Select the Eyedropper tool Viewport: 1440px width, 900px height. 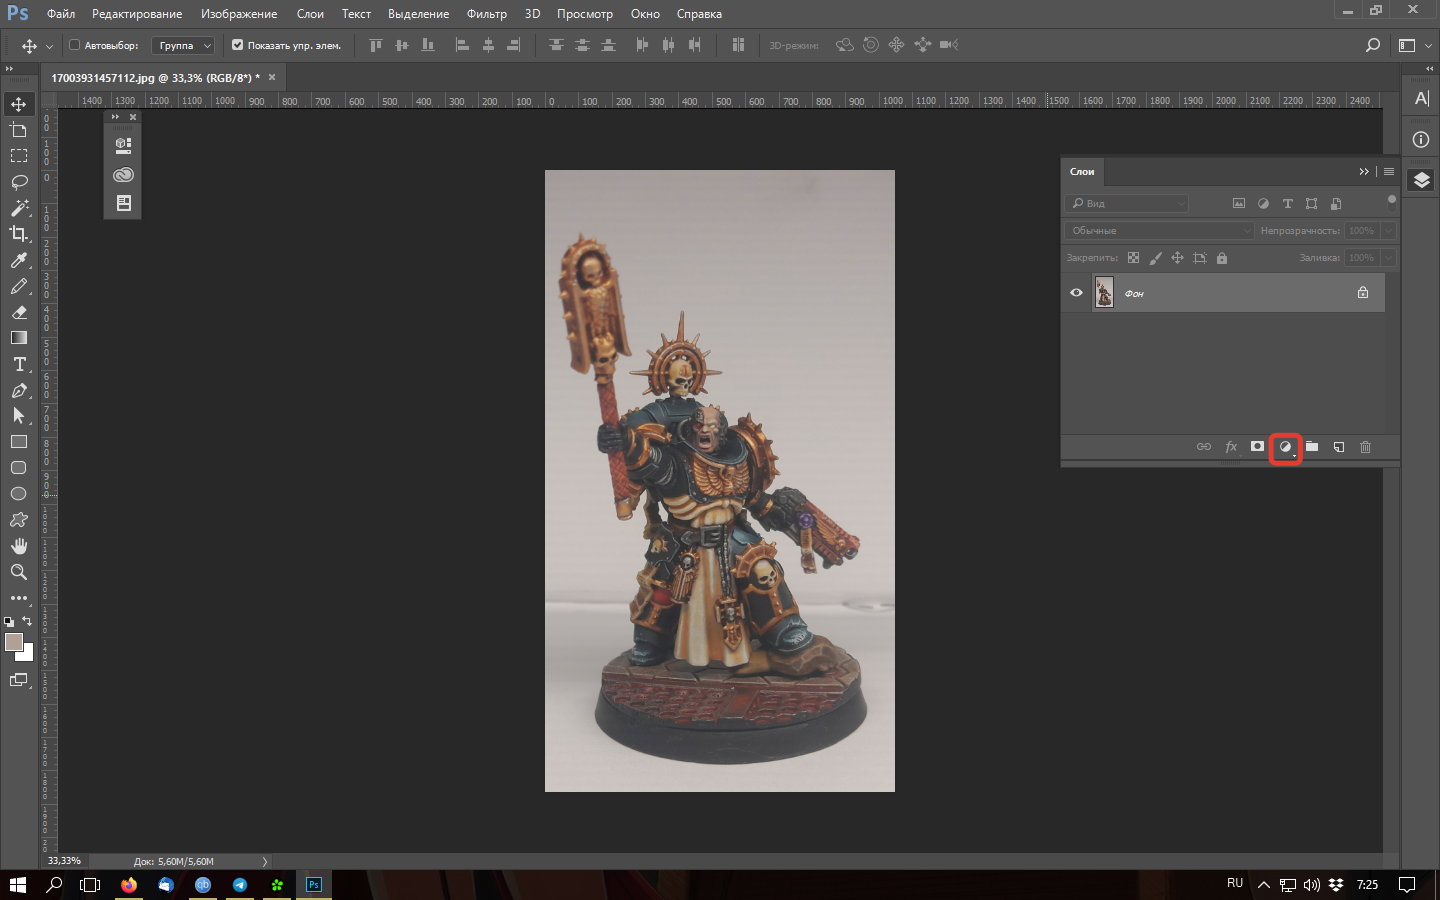click(19, 260)
